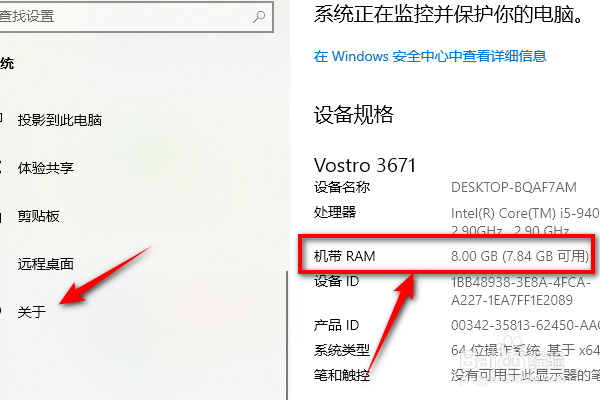Viewport: 600px width, 400px height.
Task: Select the 8.00 GB RAM value
Action: 520,256
